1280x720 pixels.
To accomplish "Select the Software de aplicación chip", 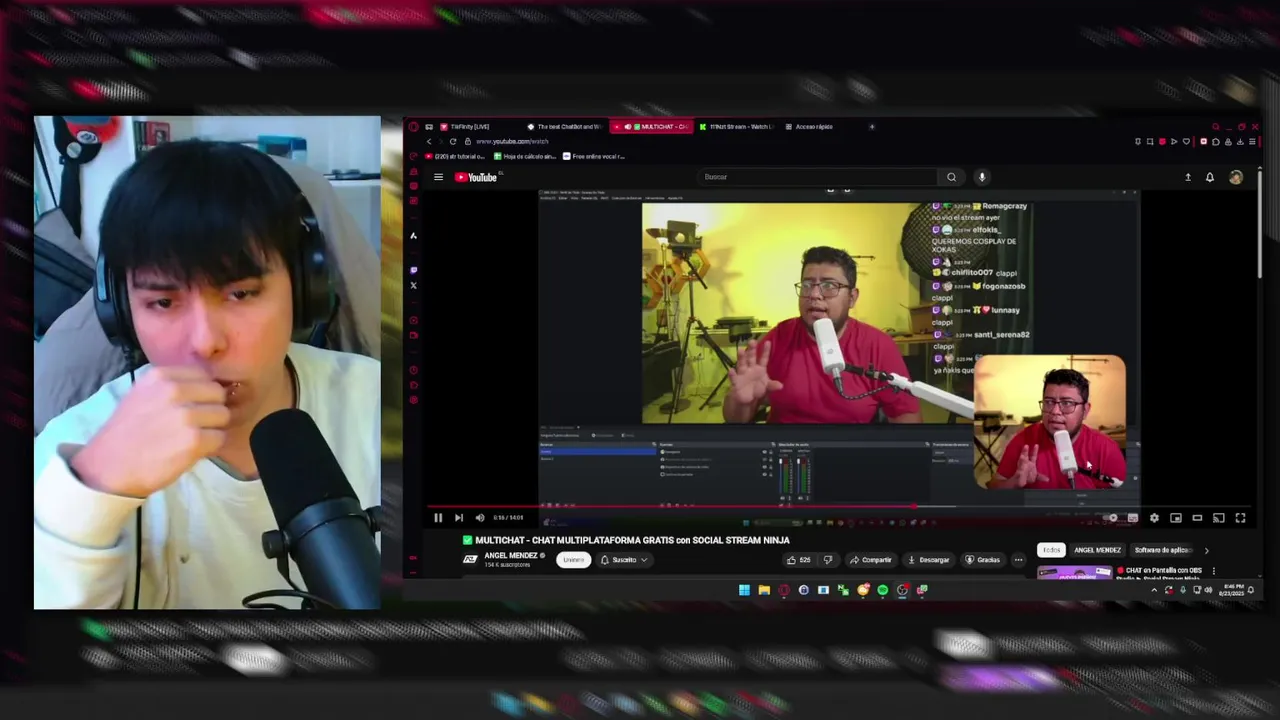I will click(x=1162, y=550).
